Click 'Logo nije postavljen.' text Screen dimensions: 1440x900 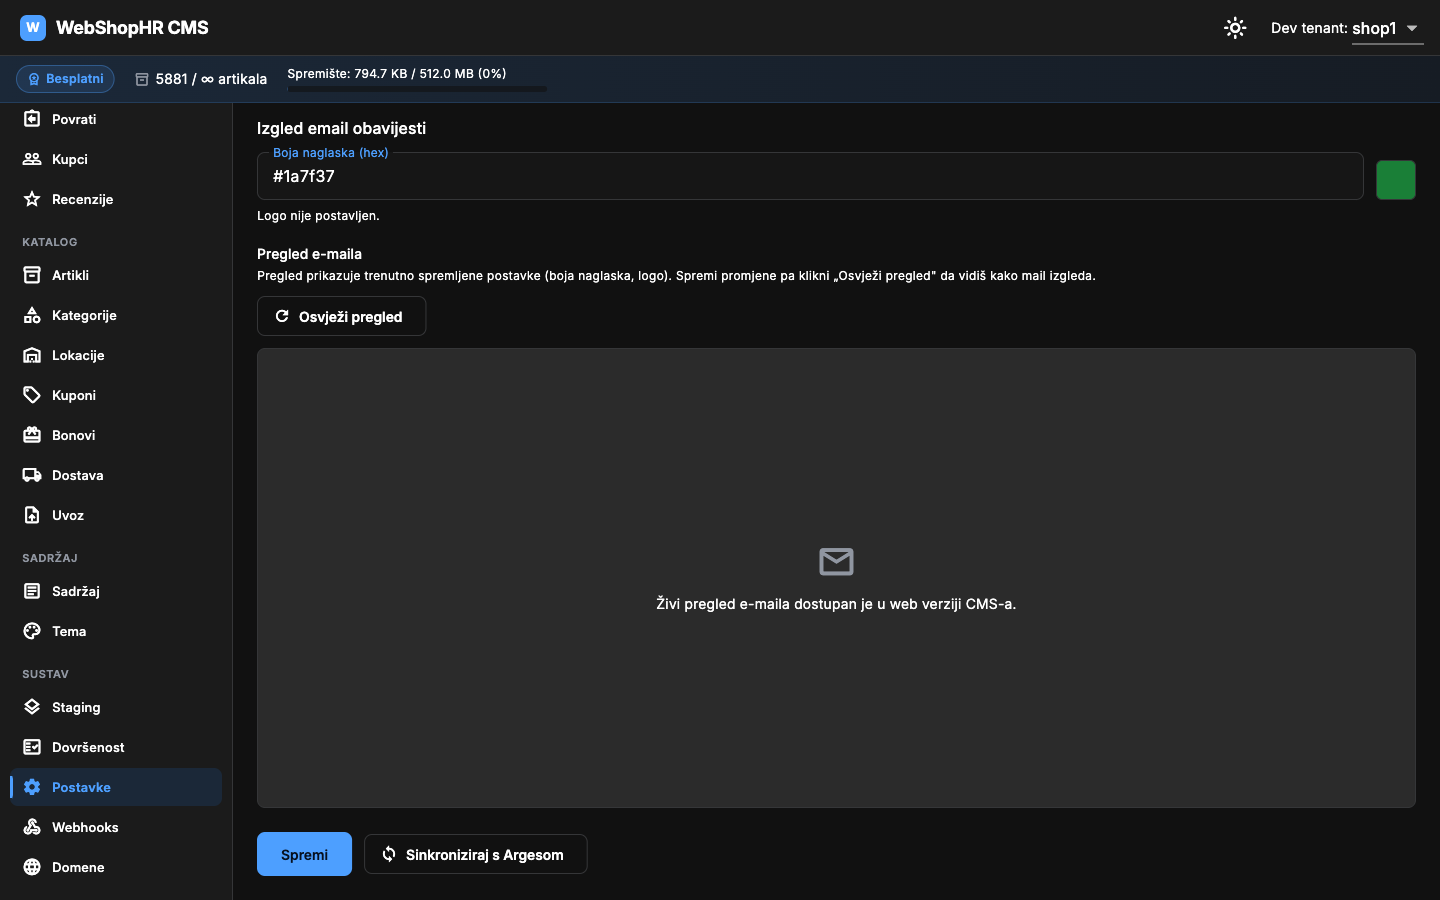318,216
